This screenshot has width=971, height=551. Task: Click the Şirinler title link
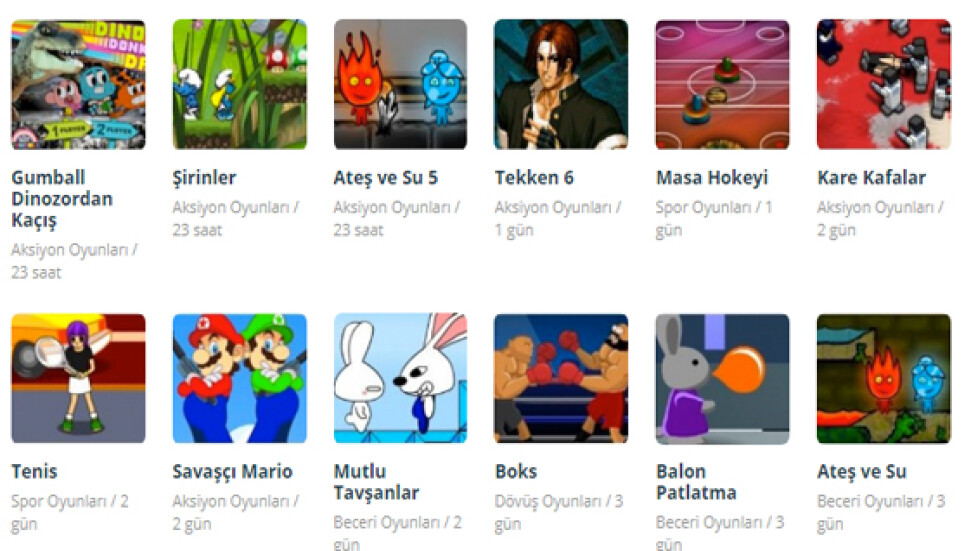204,178
